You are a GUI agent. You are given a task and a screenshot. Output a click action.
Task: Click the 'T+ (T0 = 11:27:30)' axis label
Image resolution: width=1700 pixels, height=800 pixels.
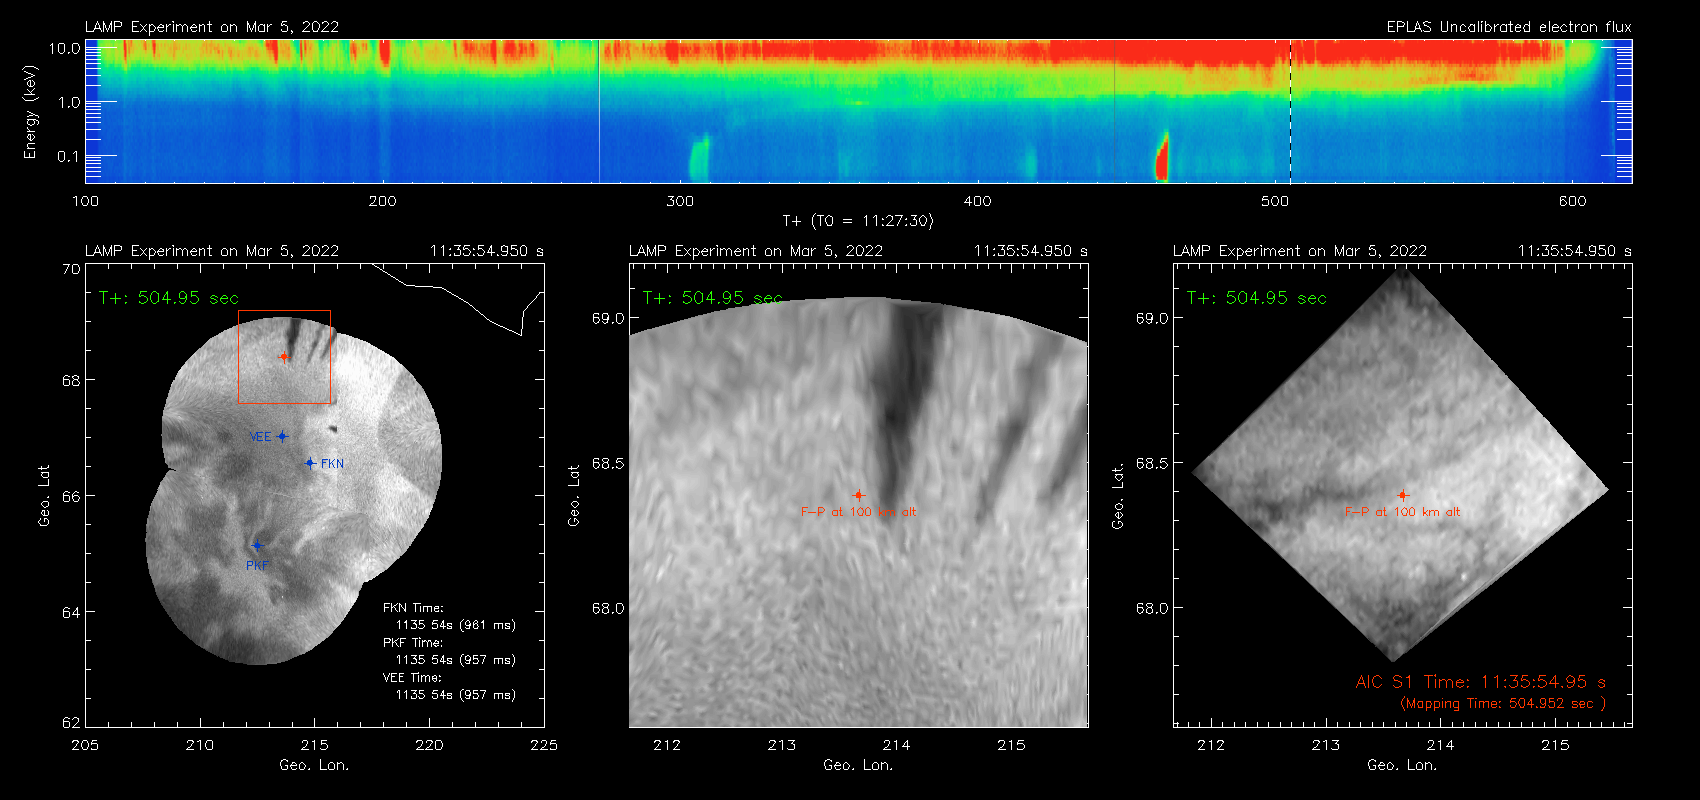[x=858, y=221]
